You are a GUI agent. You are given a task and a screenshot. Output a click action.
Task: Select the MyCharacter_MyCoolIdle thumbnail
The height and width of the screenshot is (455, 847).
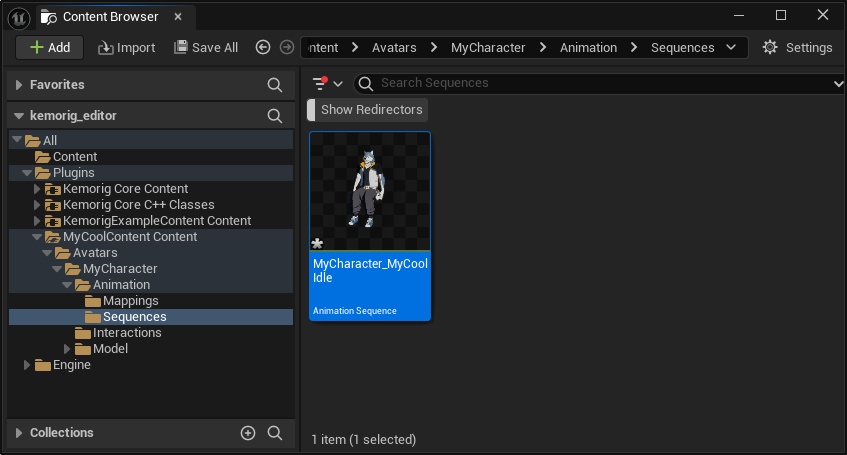coord(370,192)
